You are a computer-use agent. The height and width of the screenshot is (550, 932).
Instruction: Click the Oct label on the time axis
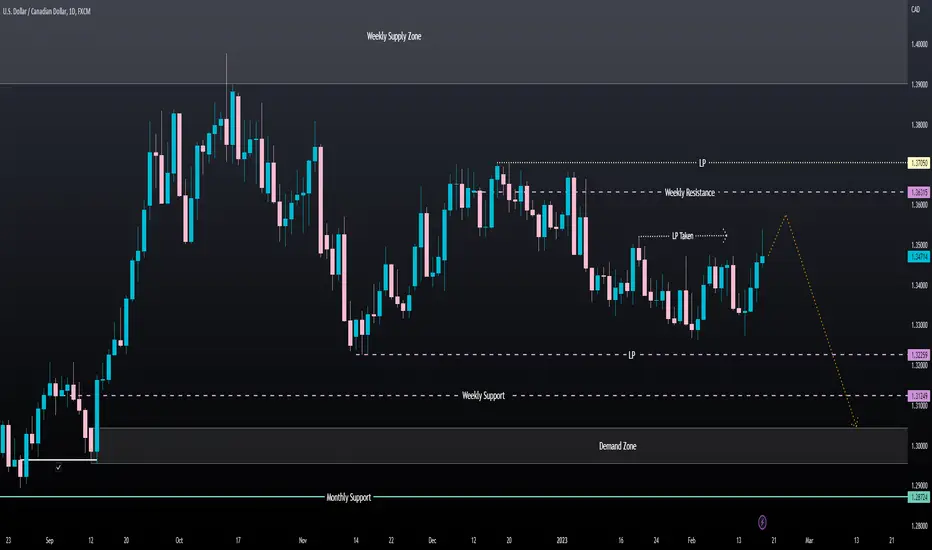[x=179, y=540]
